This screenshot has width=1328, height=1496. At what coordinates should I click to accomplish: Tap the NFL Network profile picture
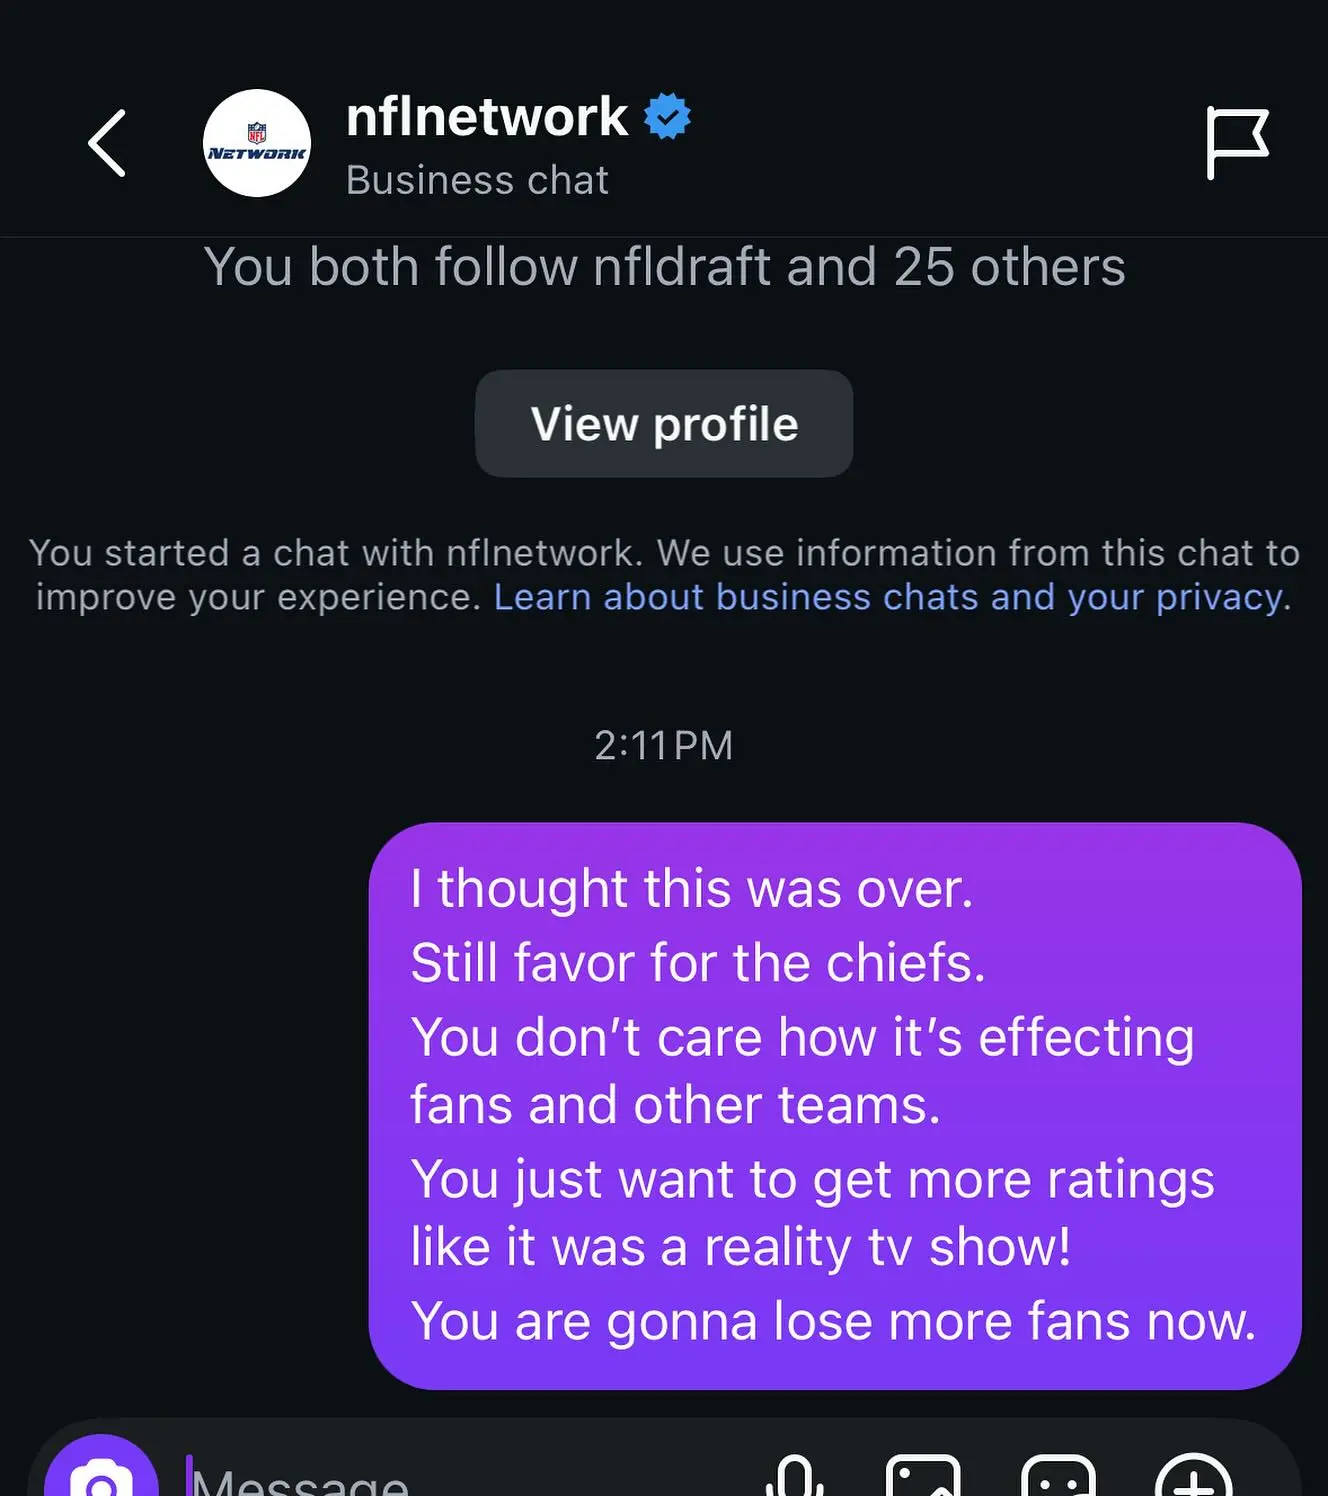pyautogui.click(x=257, y=143)
